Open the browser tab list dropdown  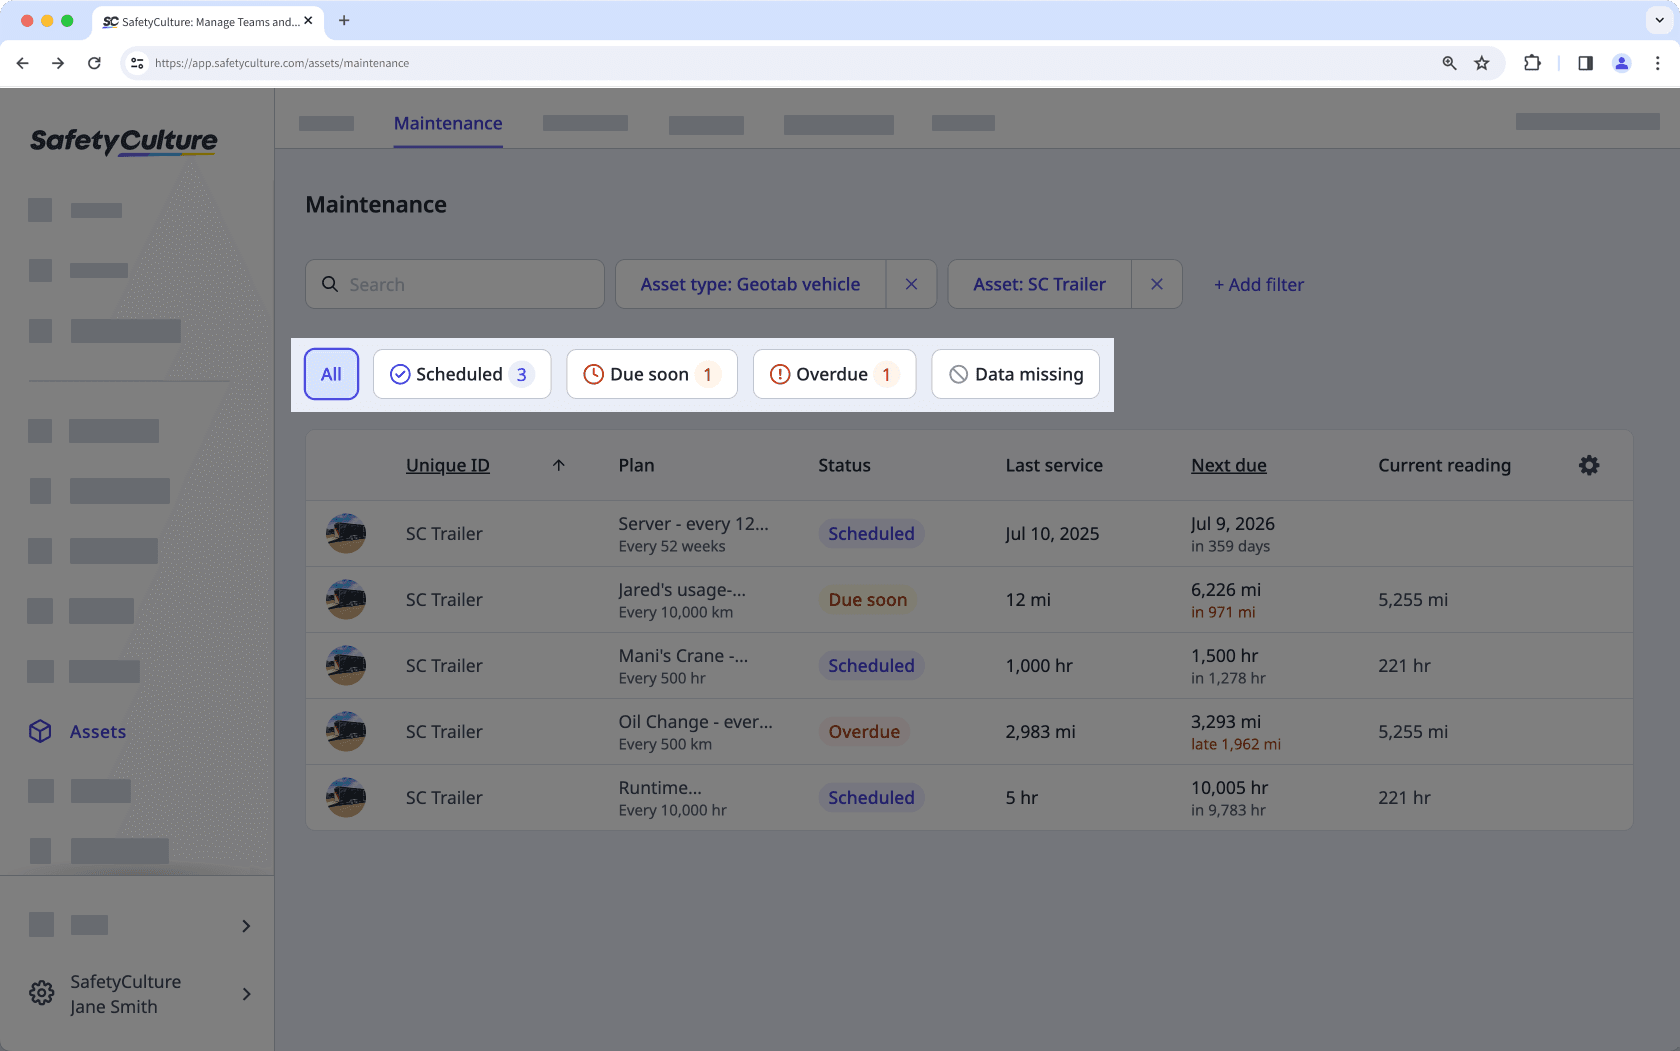pyautogui.click(x=1658, y=20)
